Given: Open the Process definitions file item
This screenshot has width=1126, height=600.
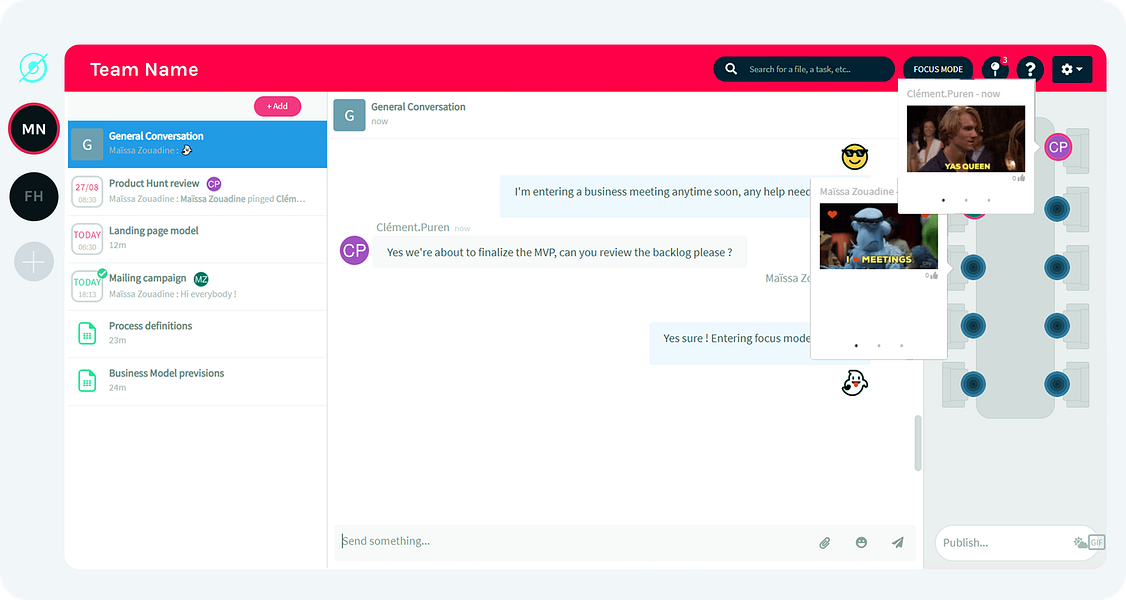Looking at the screenshot, I should (x=197, y=333).
